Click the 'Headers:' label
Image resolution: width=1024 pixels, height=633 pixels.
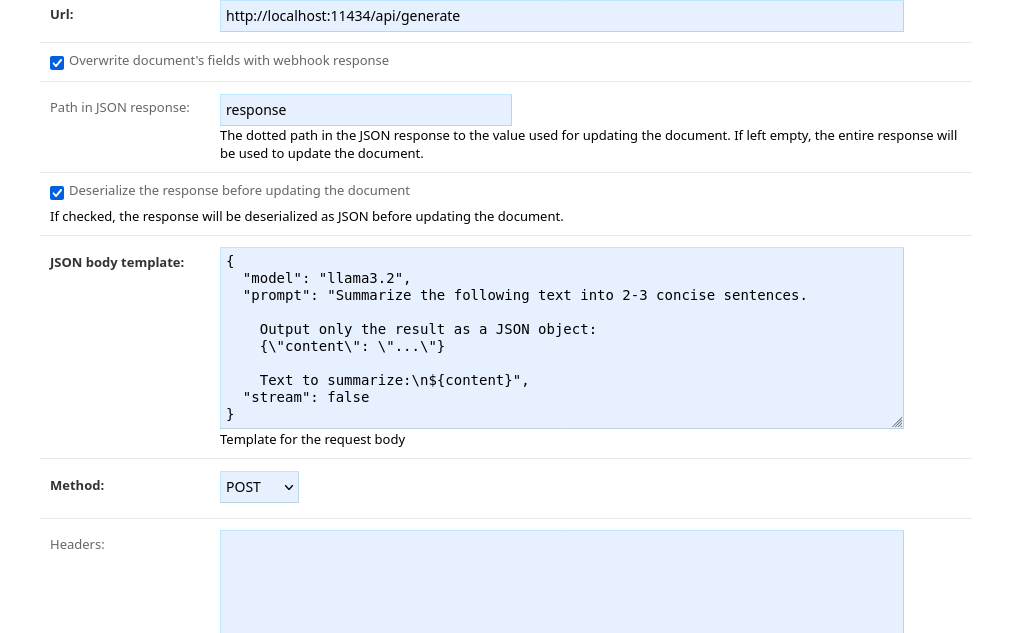(x=77, y=544)
